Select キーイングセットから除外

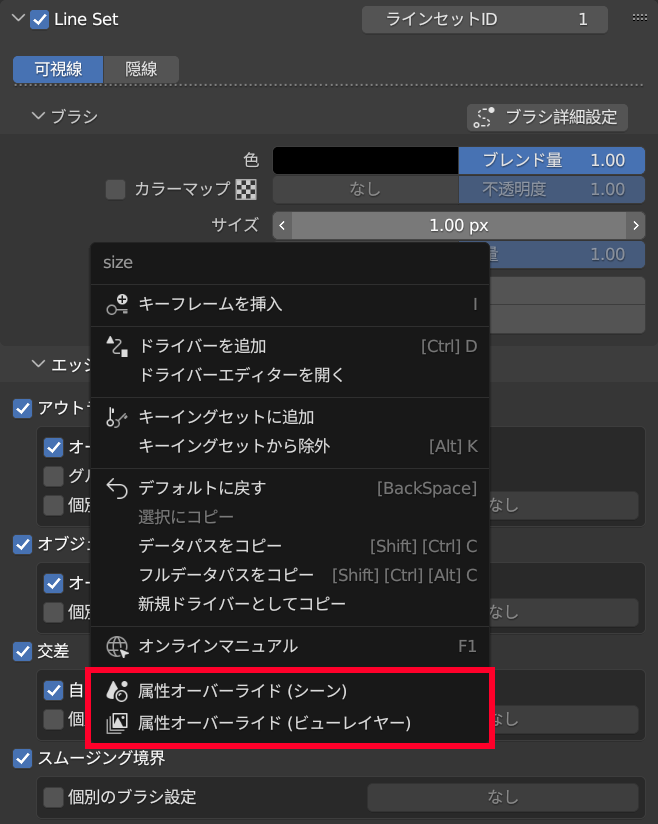290,446
